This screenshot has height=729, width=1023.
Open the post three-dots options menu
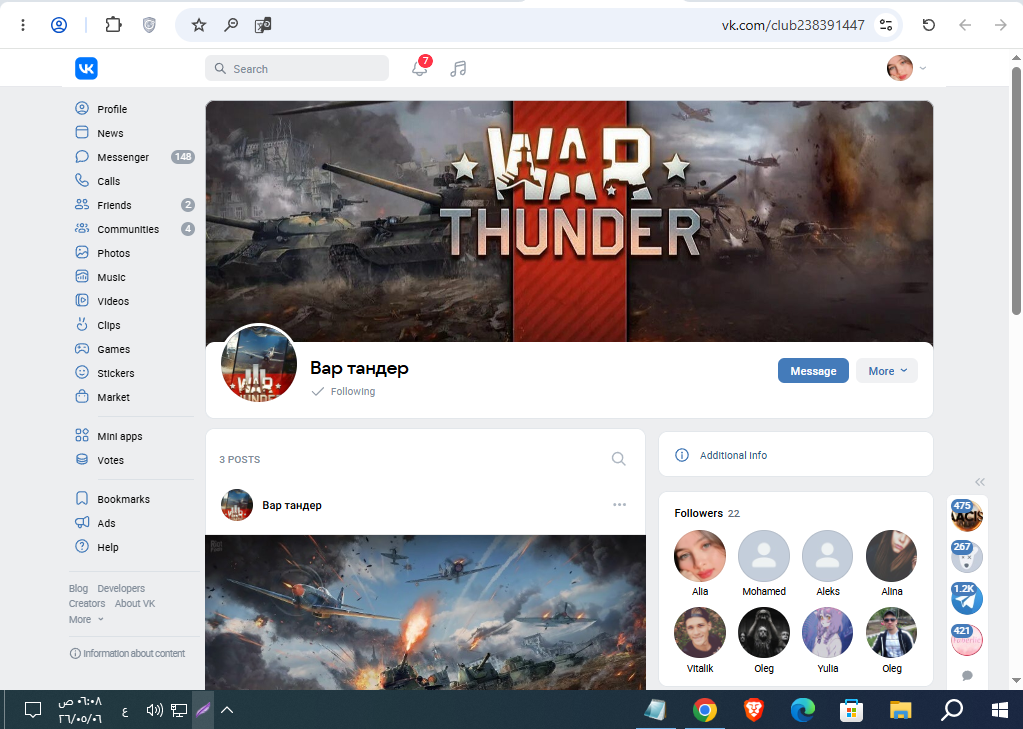[x=619, y=504]
